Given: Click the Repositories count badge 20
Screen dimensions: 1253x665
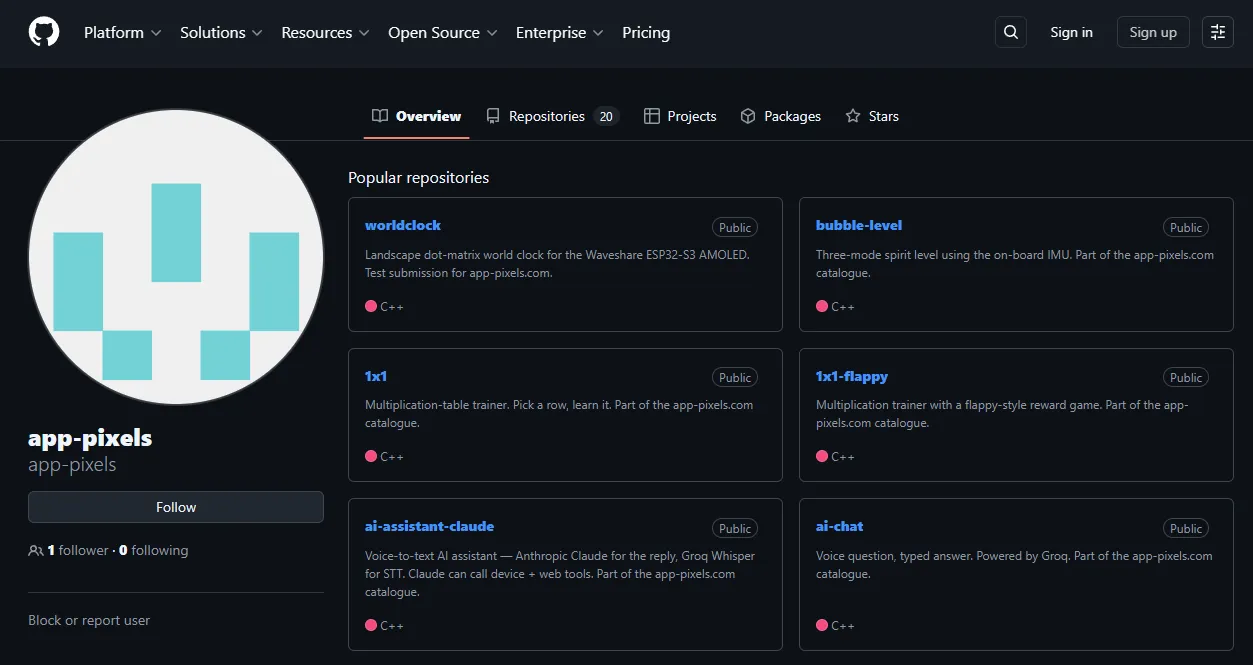Looking at the screenshot, I should point(606,116).
